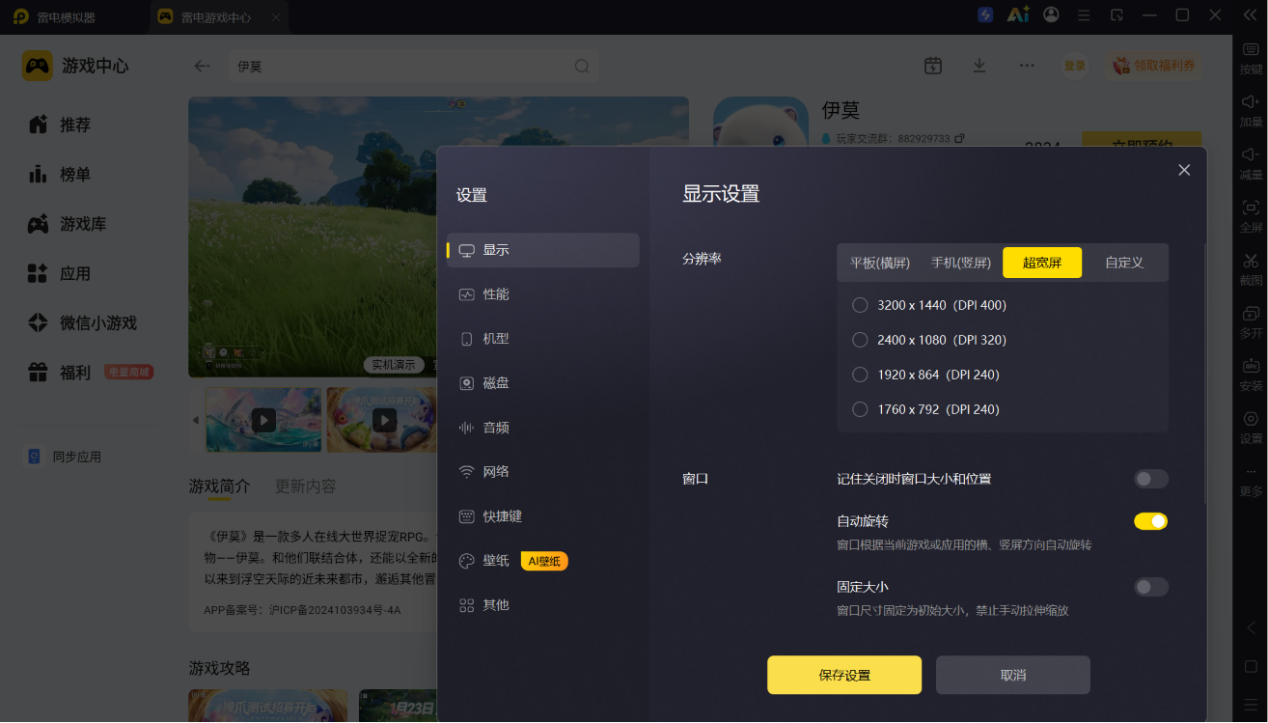Click the search magnifier icon
Viewport: 1268px width, 723px height.
pyautogui.click(x=582, y=66)
